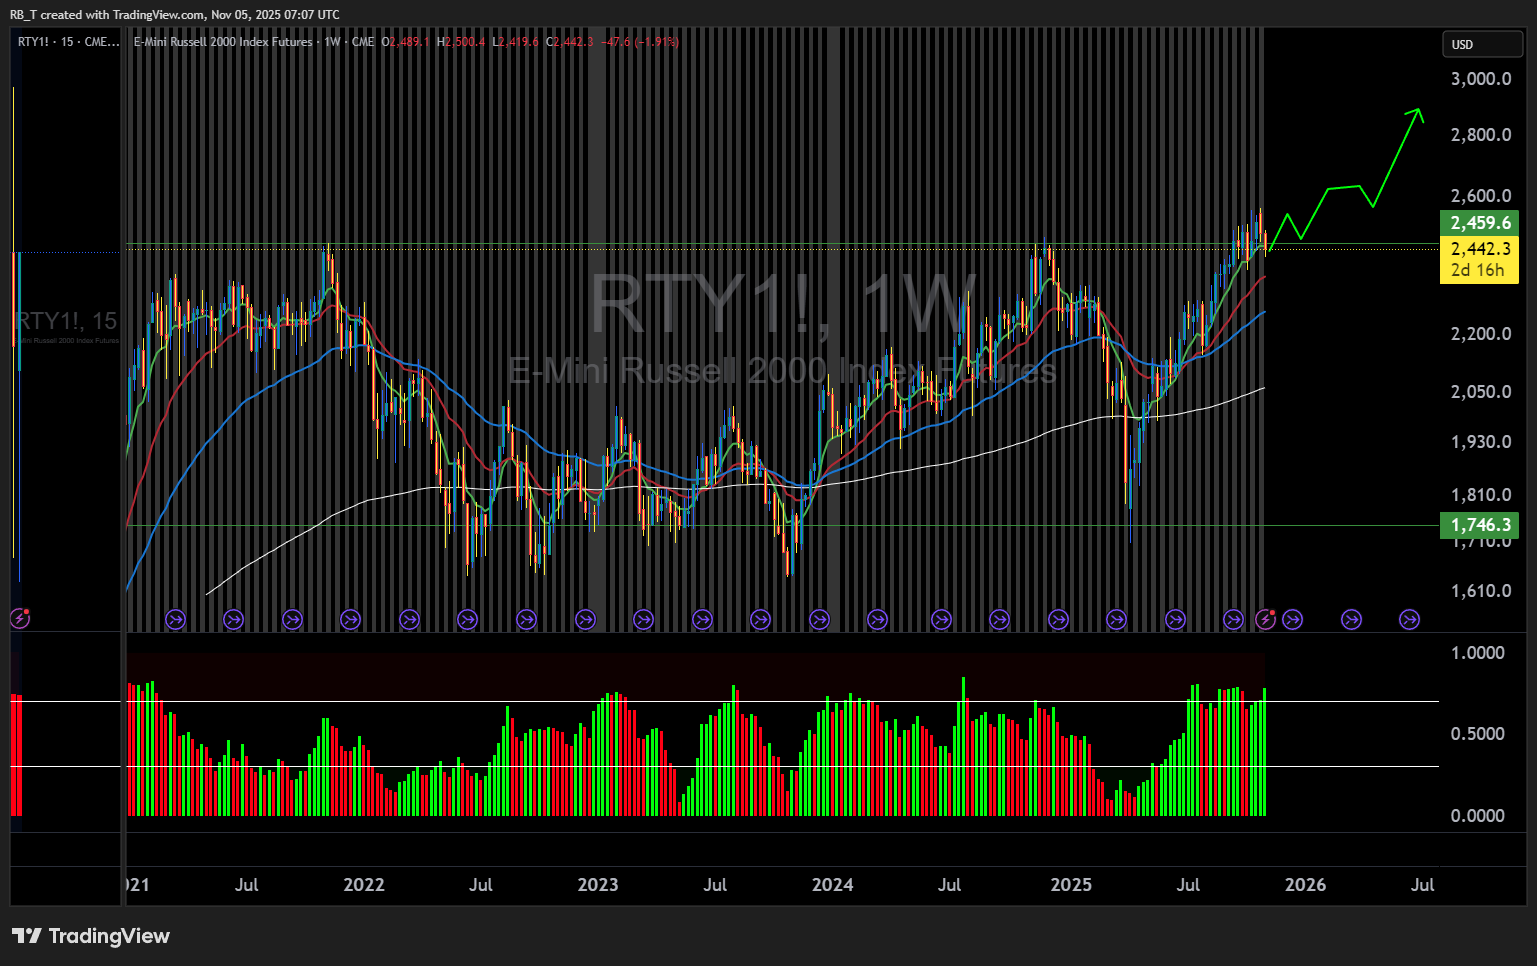1537x966 pixels.
Task: Click the TradingView logo
Action: pos(91,936)
